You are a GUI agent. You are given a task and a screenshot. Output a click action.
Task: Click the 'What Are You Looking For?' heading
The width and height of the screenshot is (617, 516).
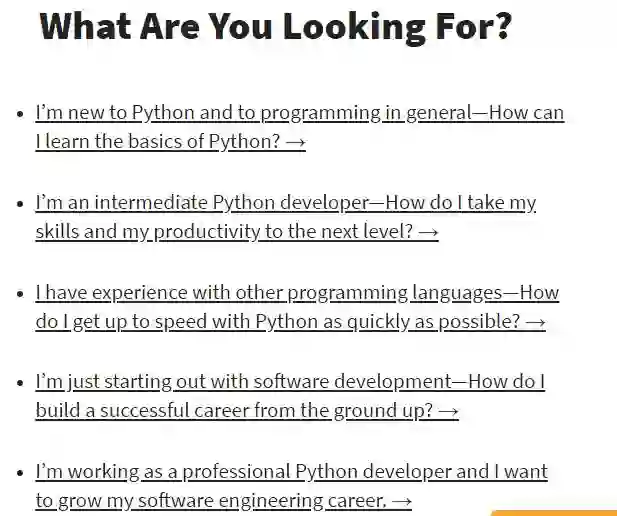pyautogui.click(x=277, y=27)
